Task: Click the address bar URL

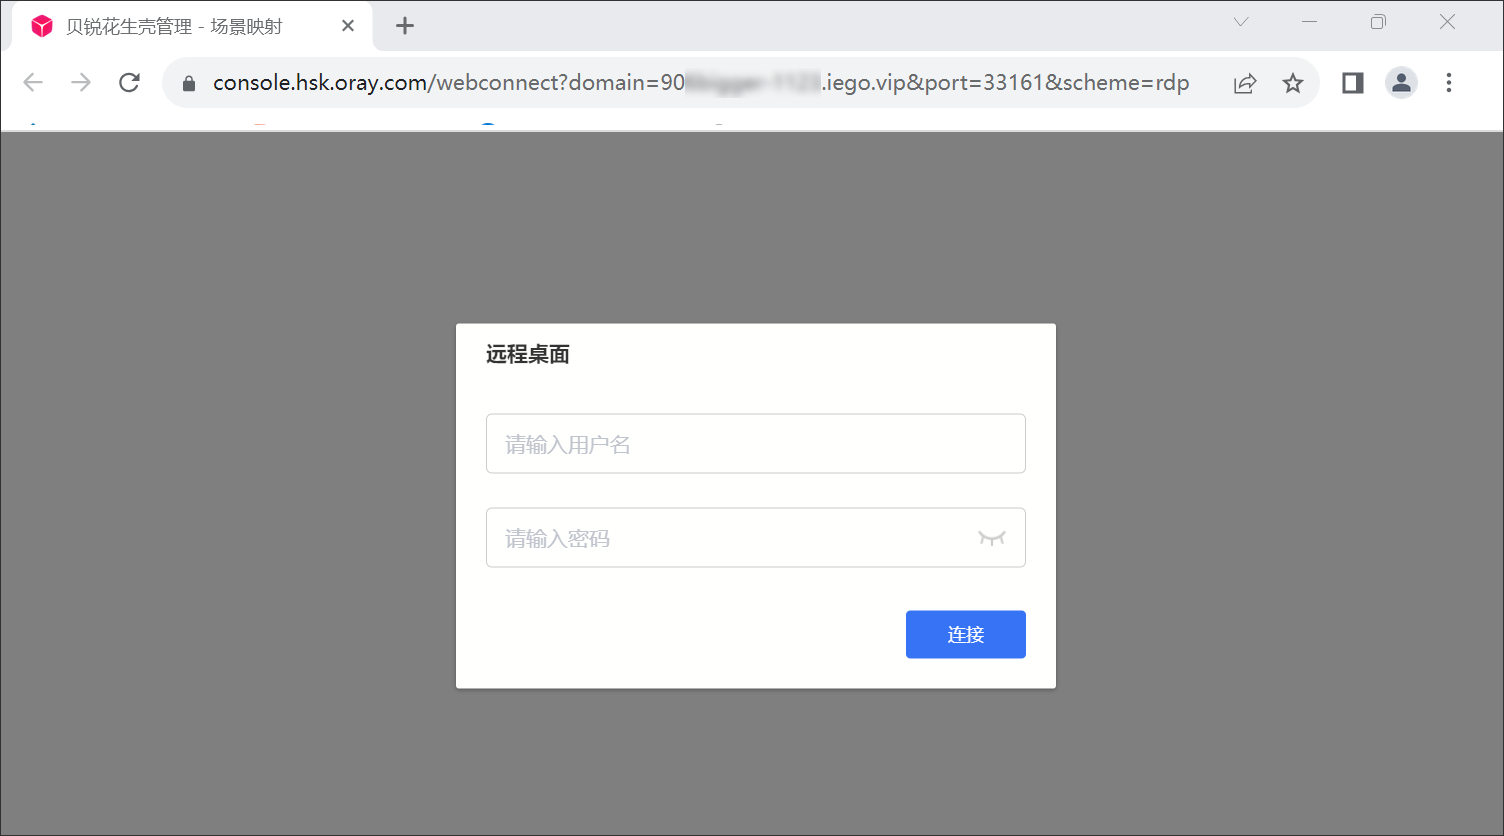Action: (x=700, y=83)
